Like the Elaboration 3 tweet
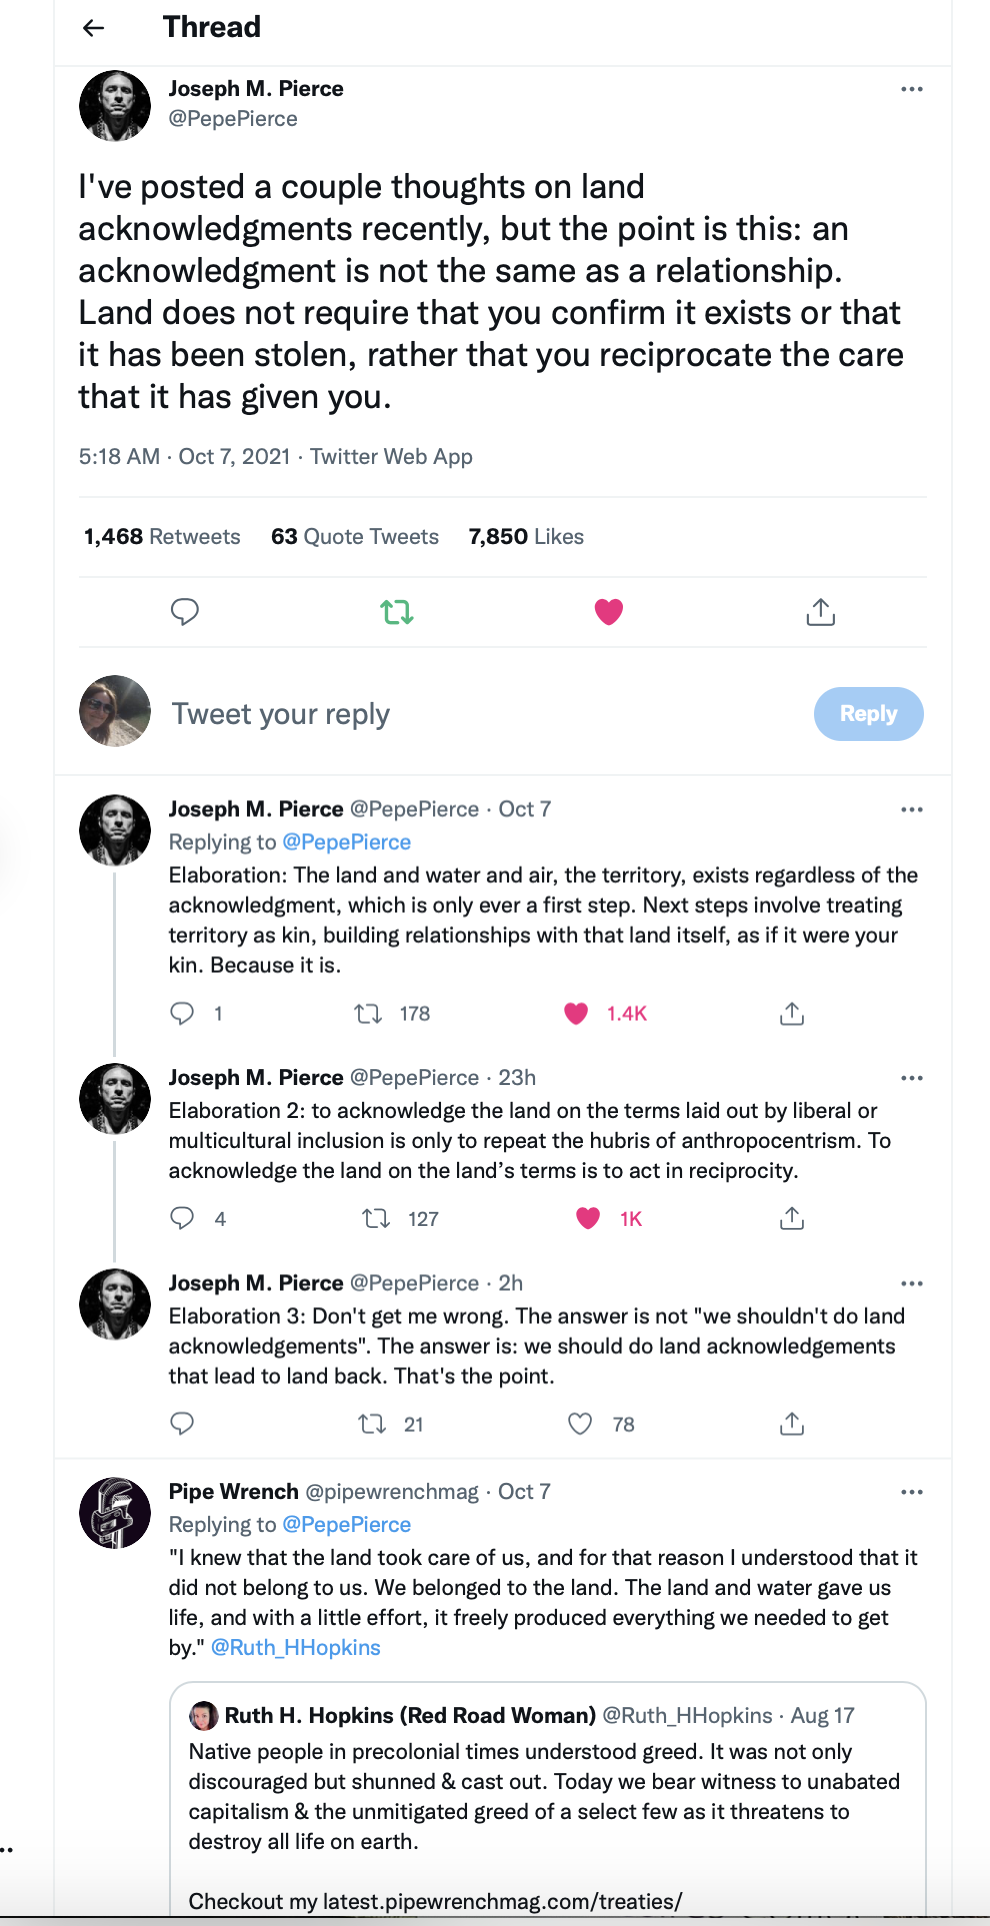This screenshot has width=990, height=1926. [x=580, y=1423]
